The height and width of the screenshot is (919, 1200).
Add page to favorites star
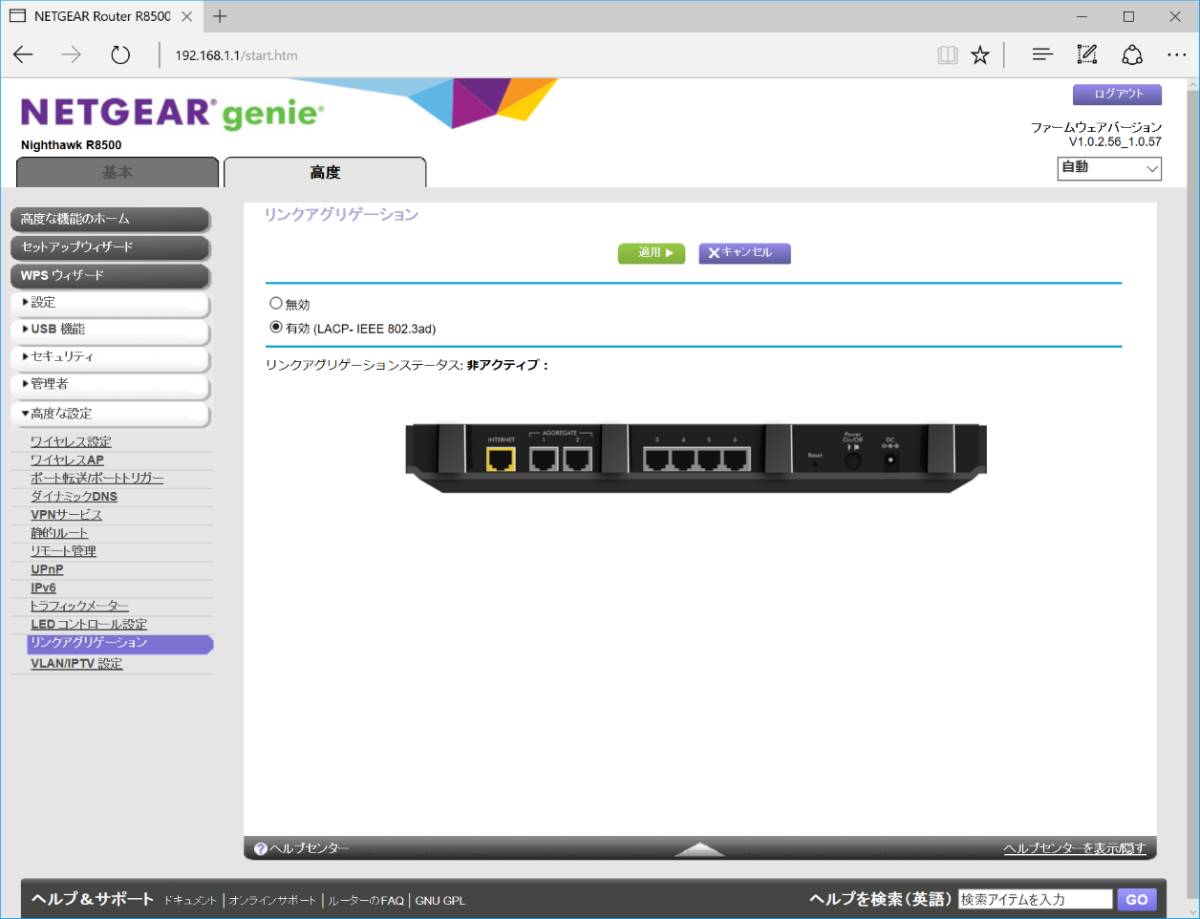click(980, 55)
